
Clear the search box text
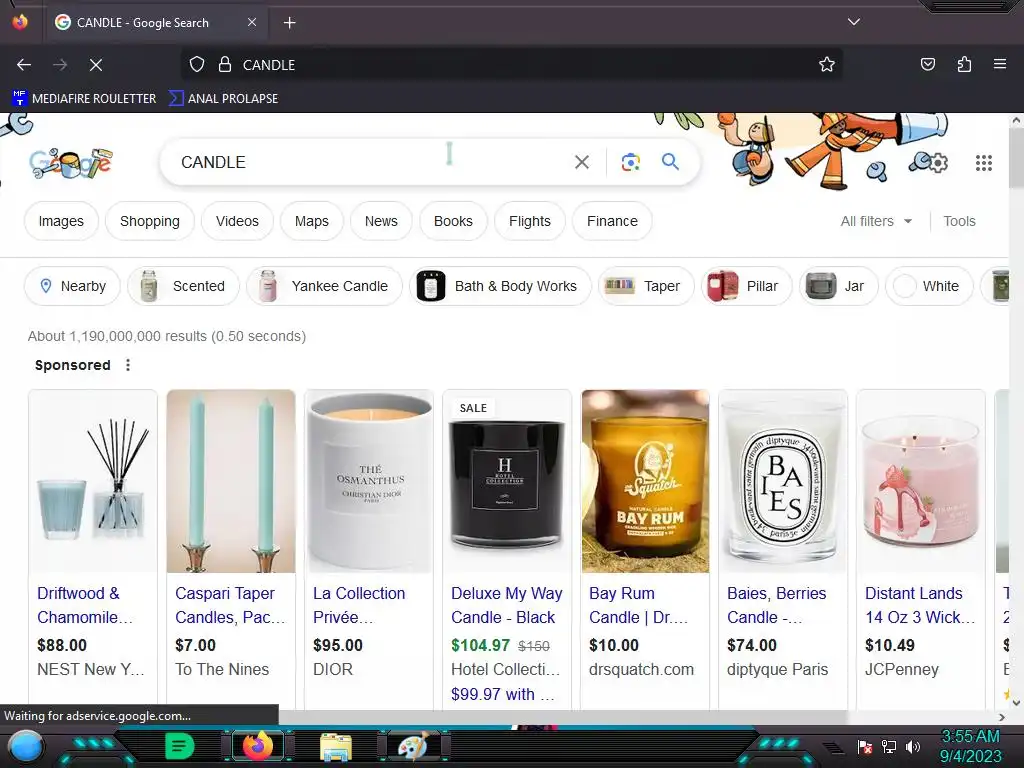[x=582, y=162]
